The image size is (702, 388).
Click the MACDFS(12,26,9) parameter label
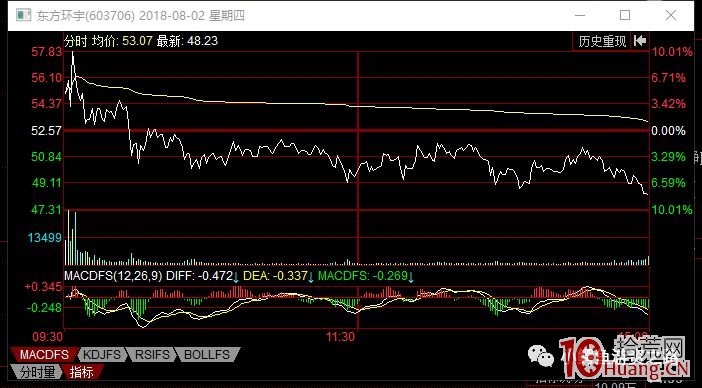pos(113,276)
